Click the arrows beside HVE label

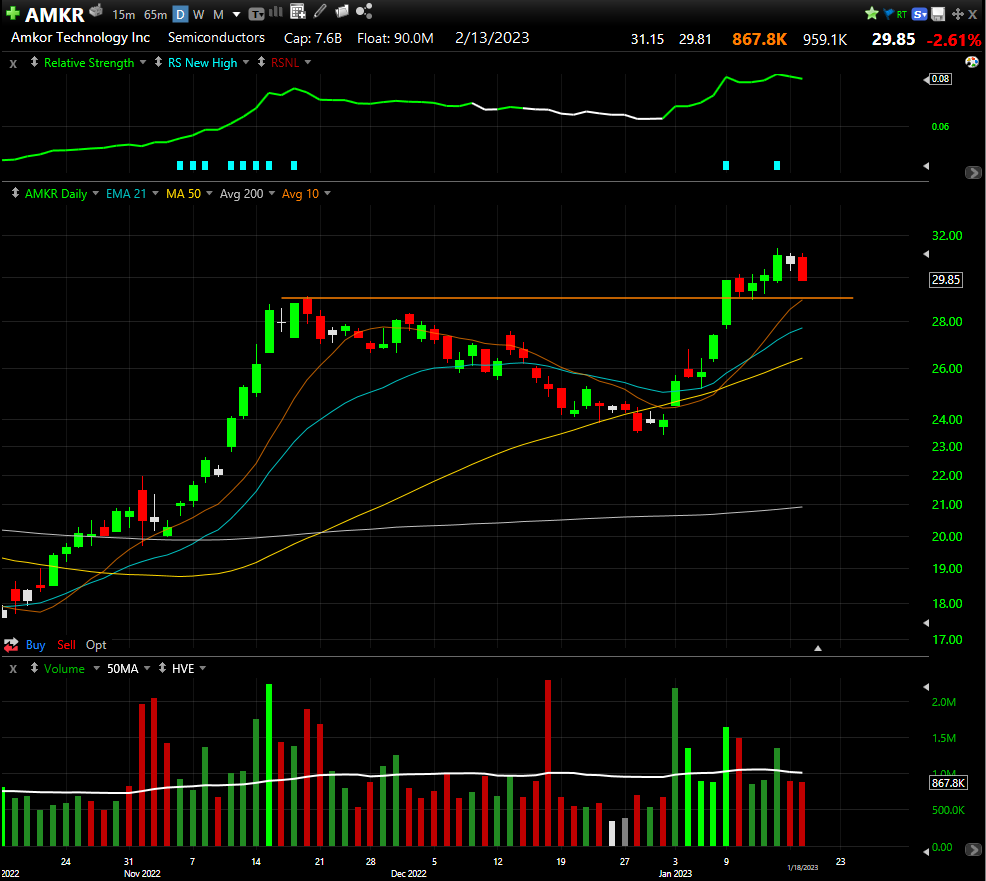pyautogui.click(x=162, y=667)
